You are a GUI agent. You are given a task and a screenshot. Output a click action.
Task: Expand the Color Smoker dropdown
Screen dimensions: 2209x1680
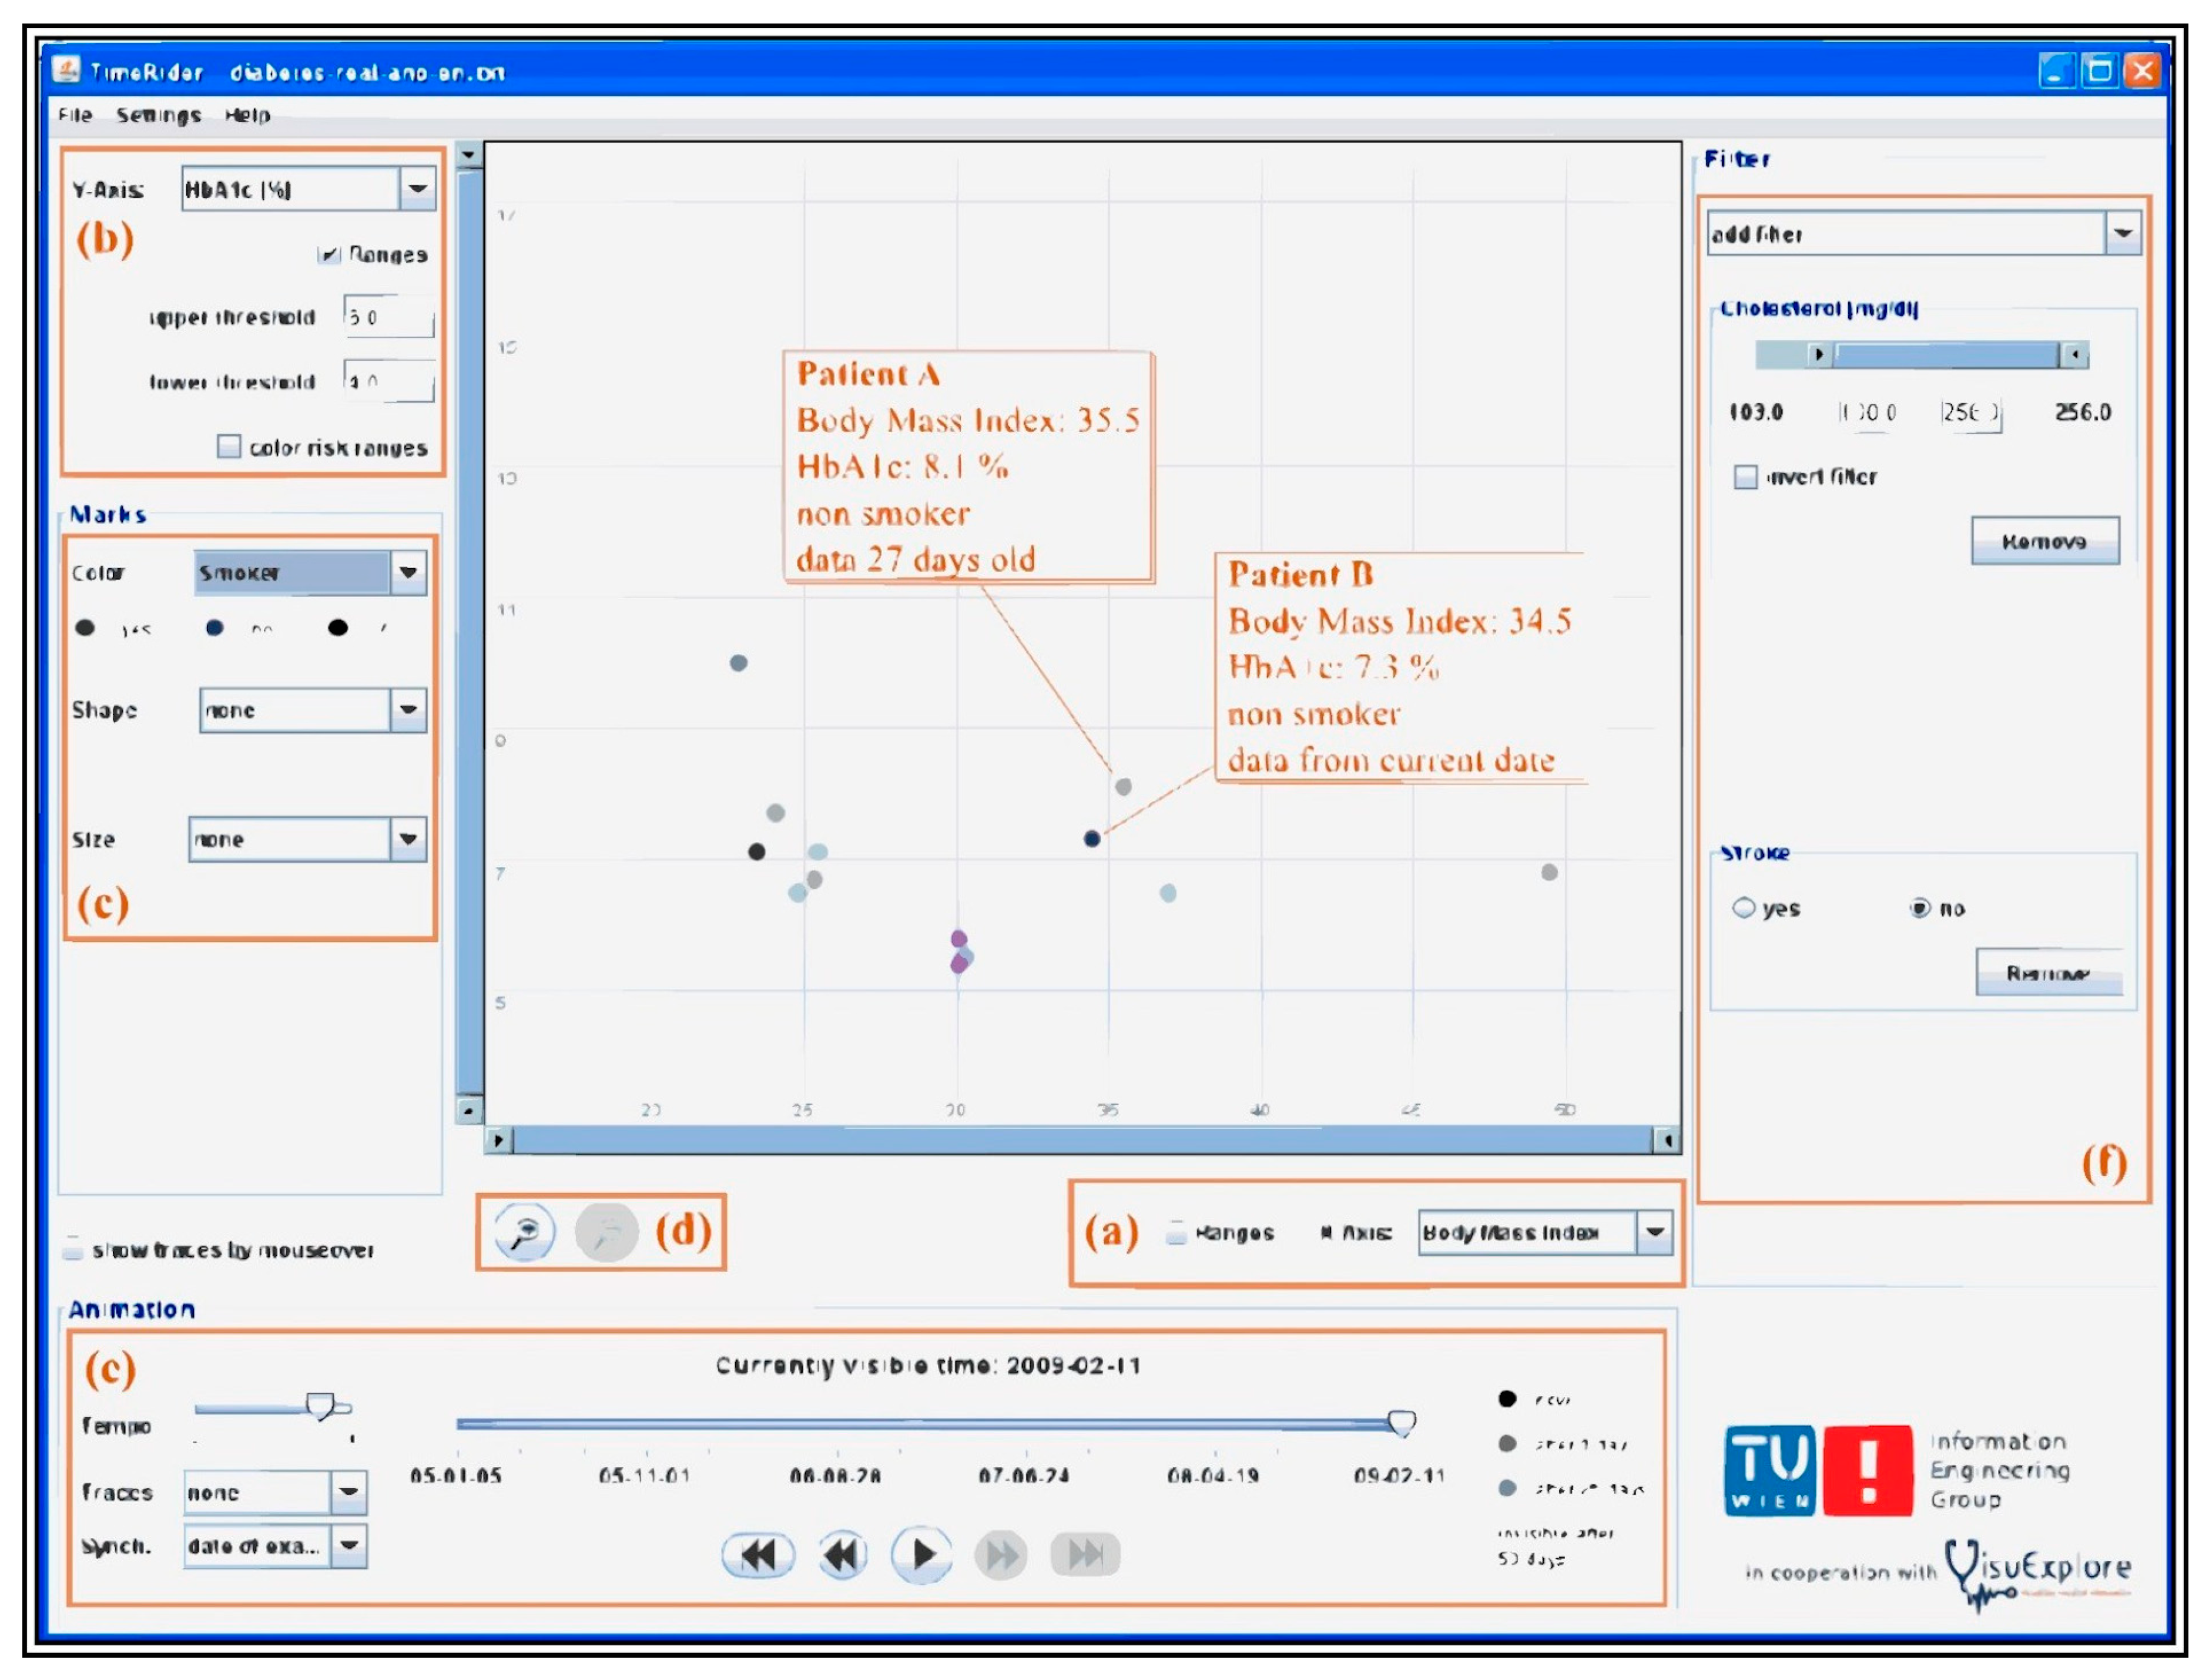(408, 572)
